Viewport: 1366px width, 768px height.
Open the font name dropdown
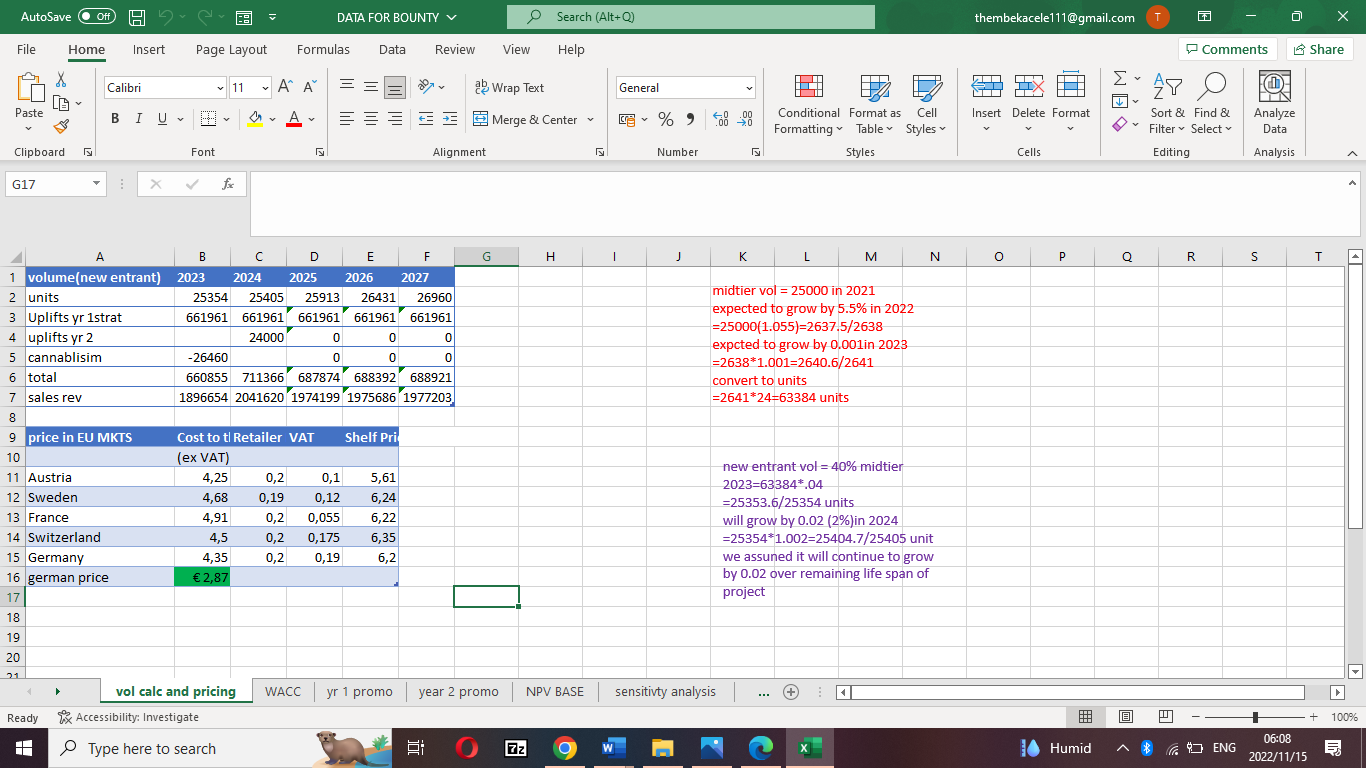coord(220,88)
